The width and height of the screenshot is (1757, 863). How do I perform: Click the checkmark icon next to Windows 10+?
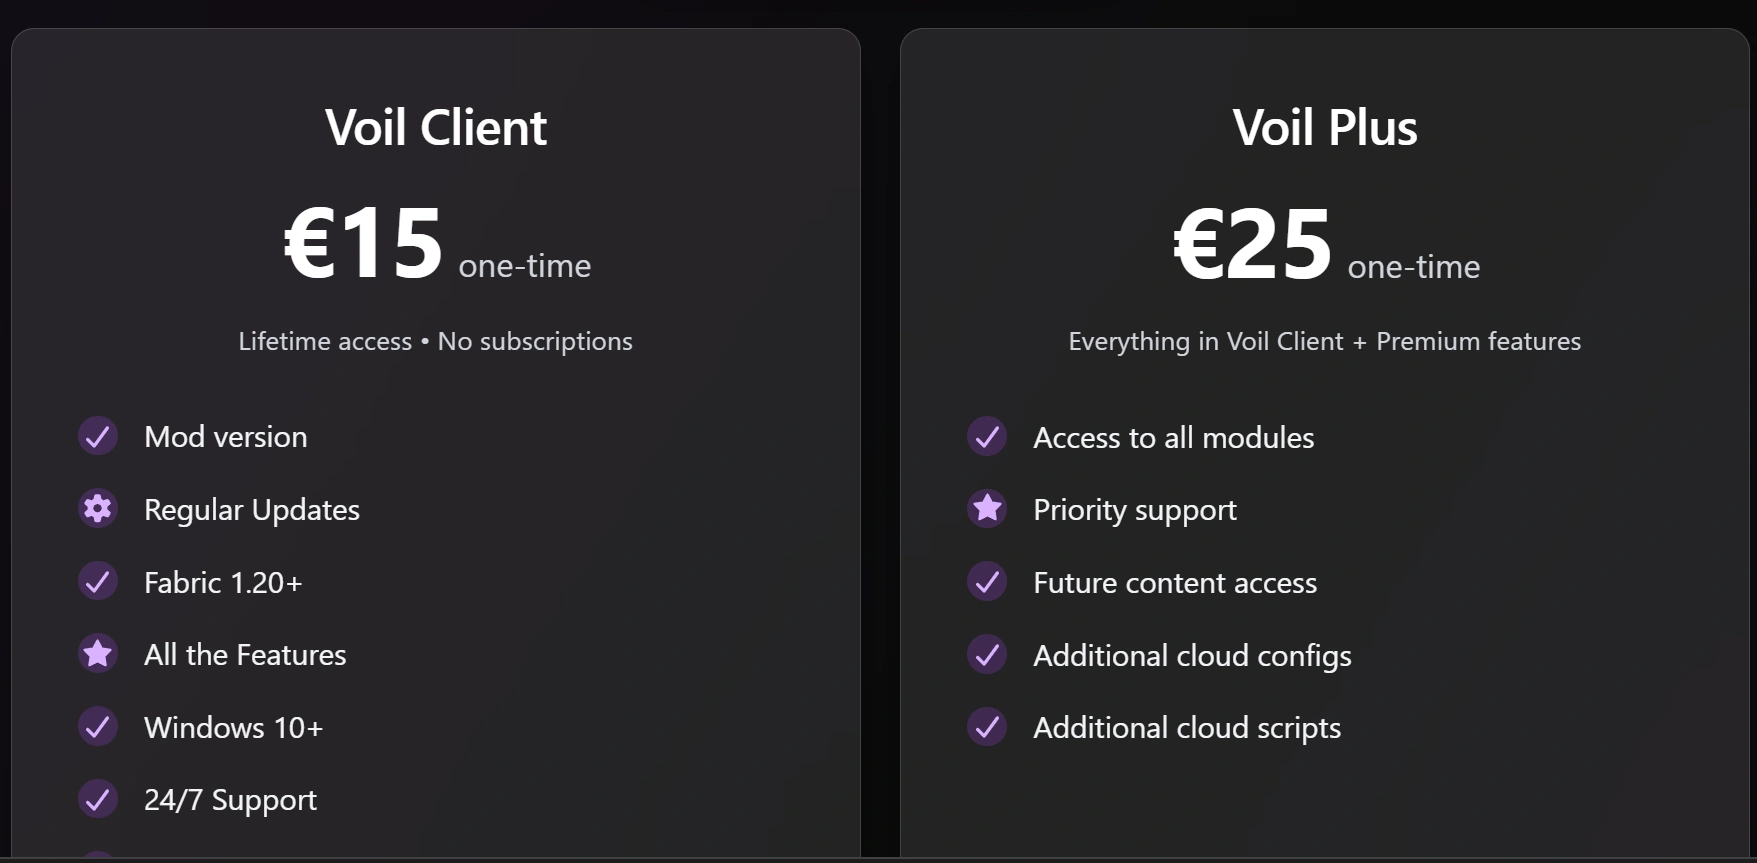(x=98, y=727)
